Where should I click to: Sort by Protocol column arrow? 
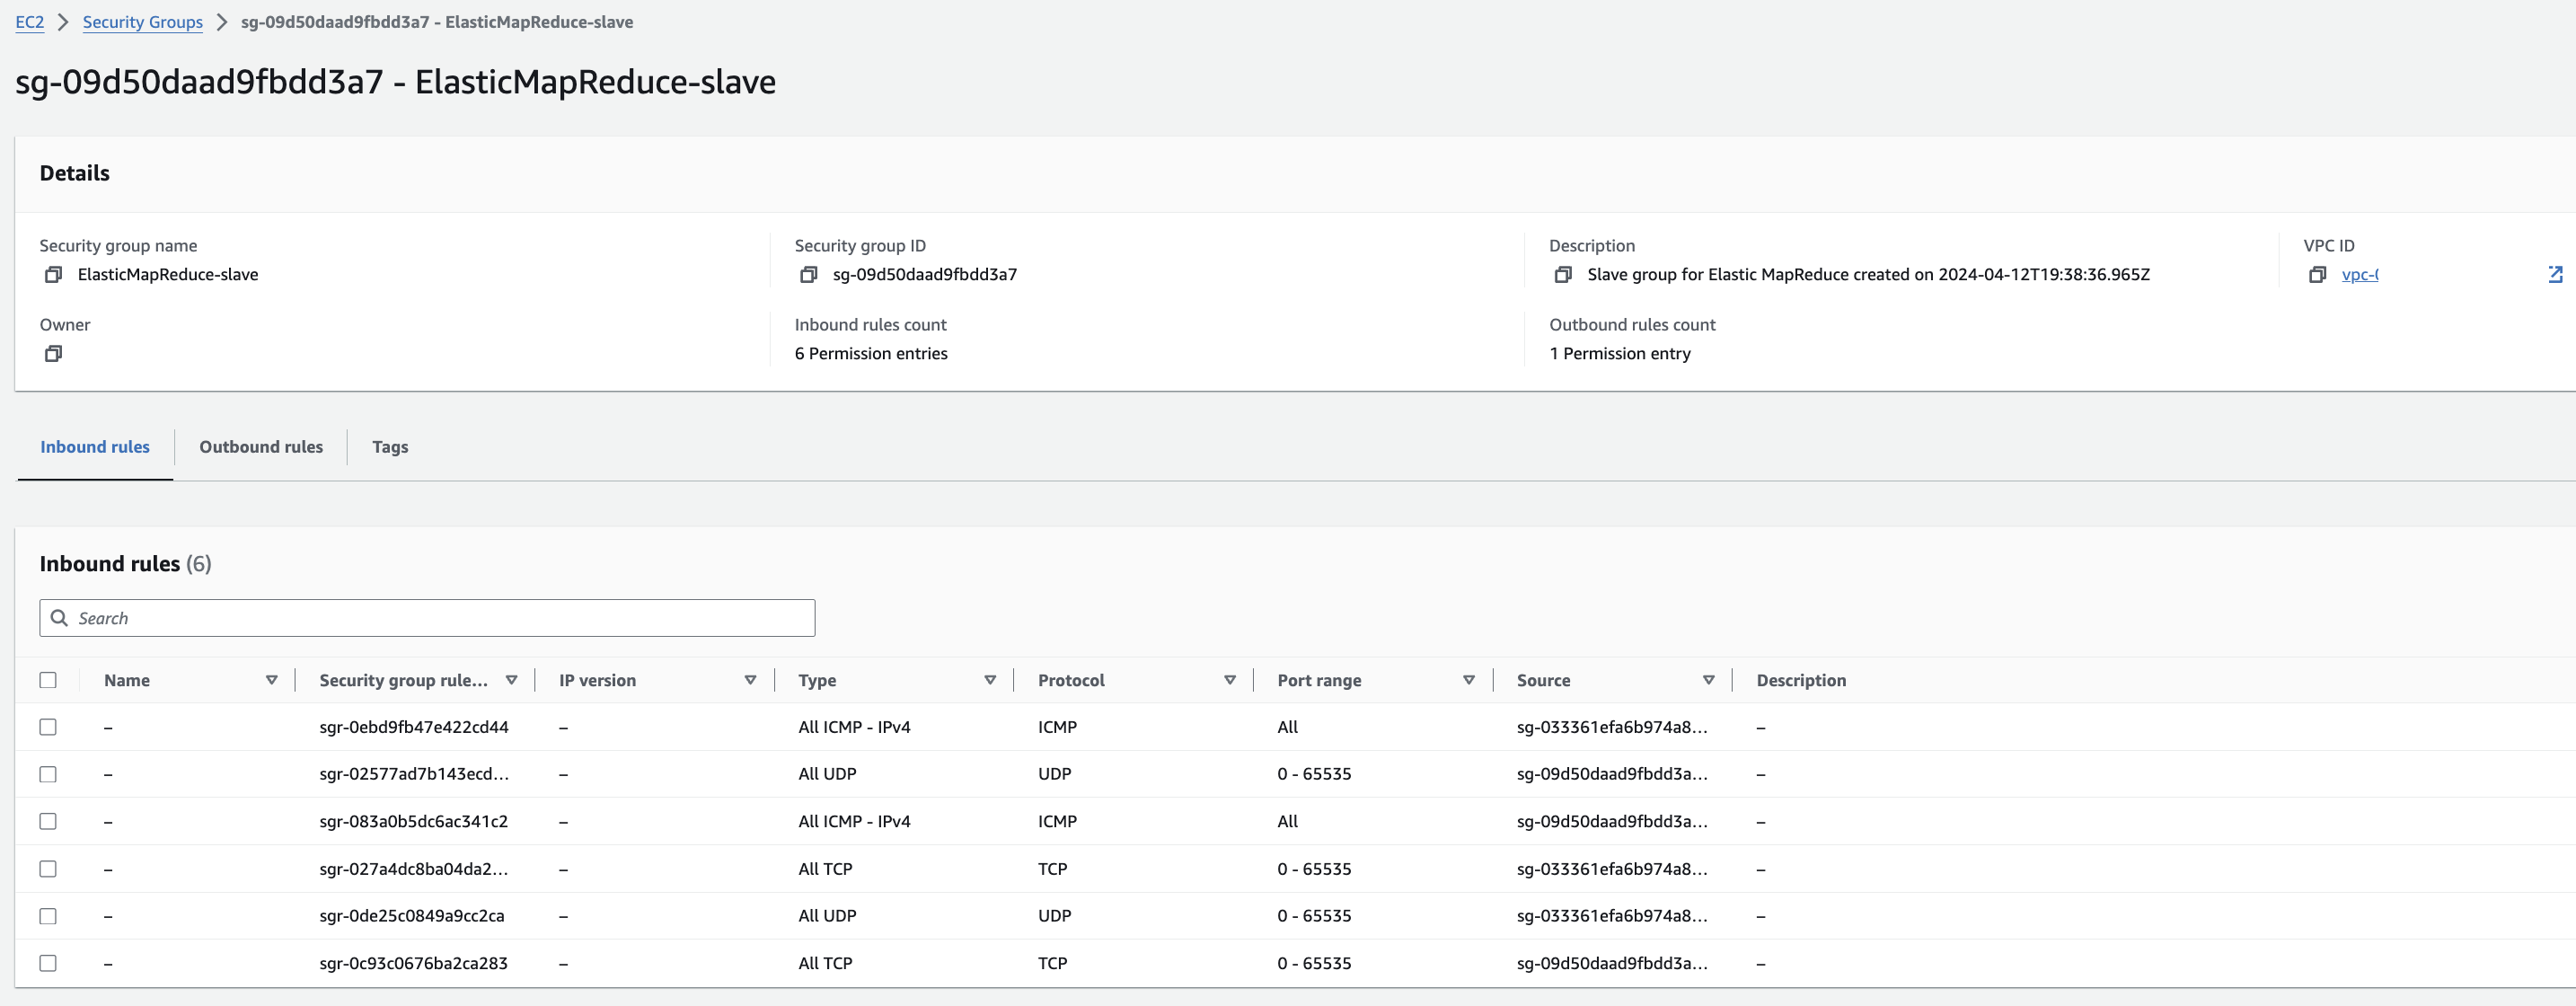pyautogui.click(x=1229, y=680)
